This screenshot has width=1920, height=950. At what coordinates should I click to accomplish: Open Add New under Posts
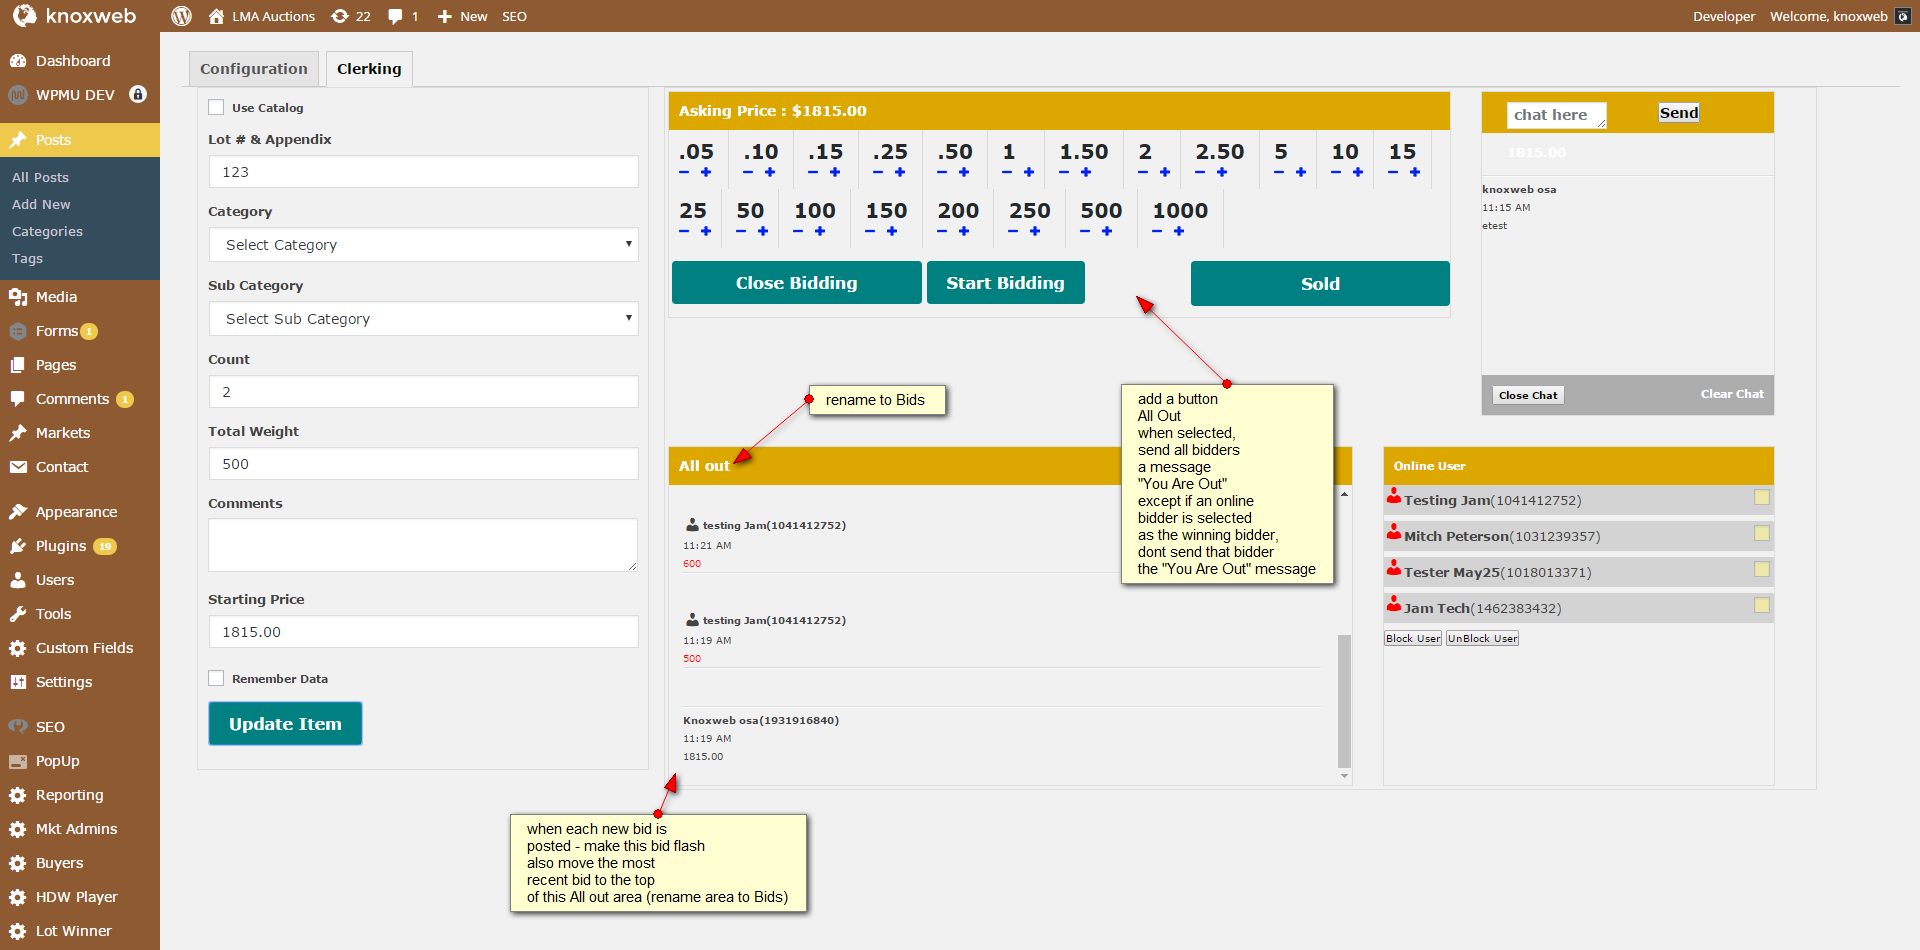[41, 204]
